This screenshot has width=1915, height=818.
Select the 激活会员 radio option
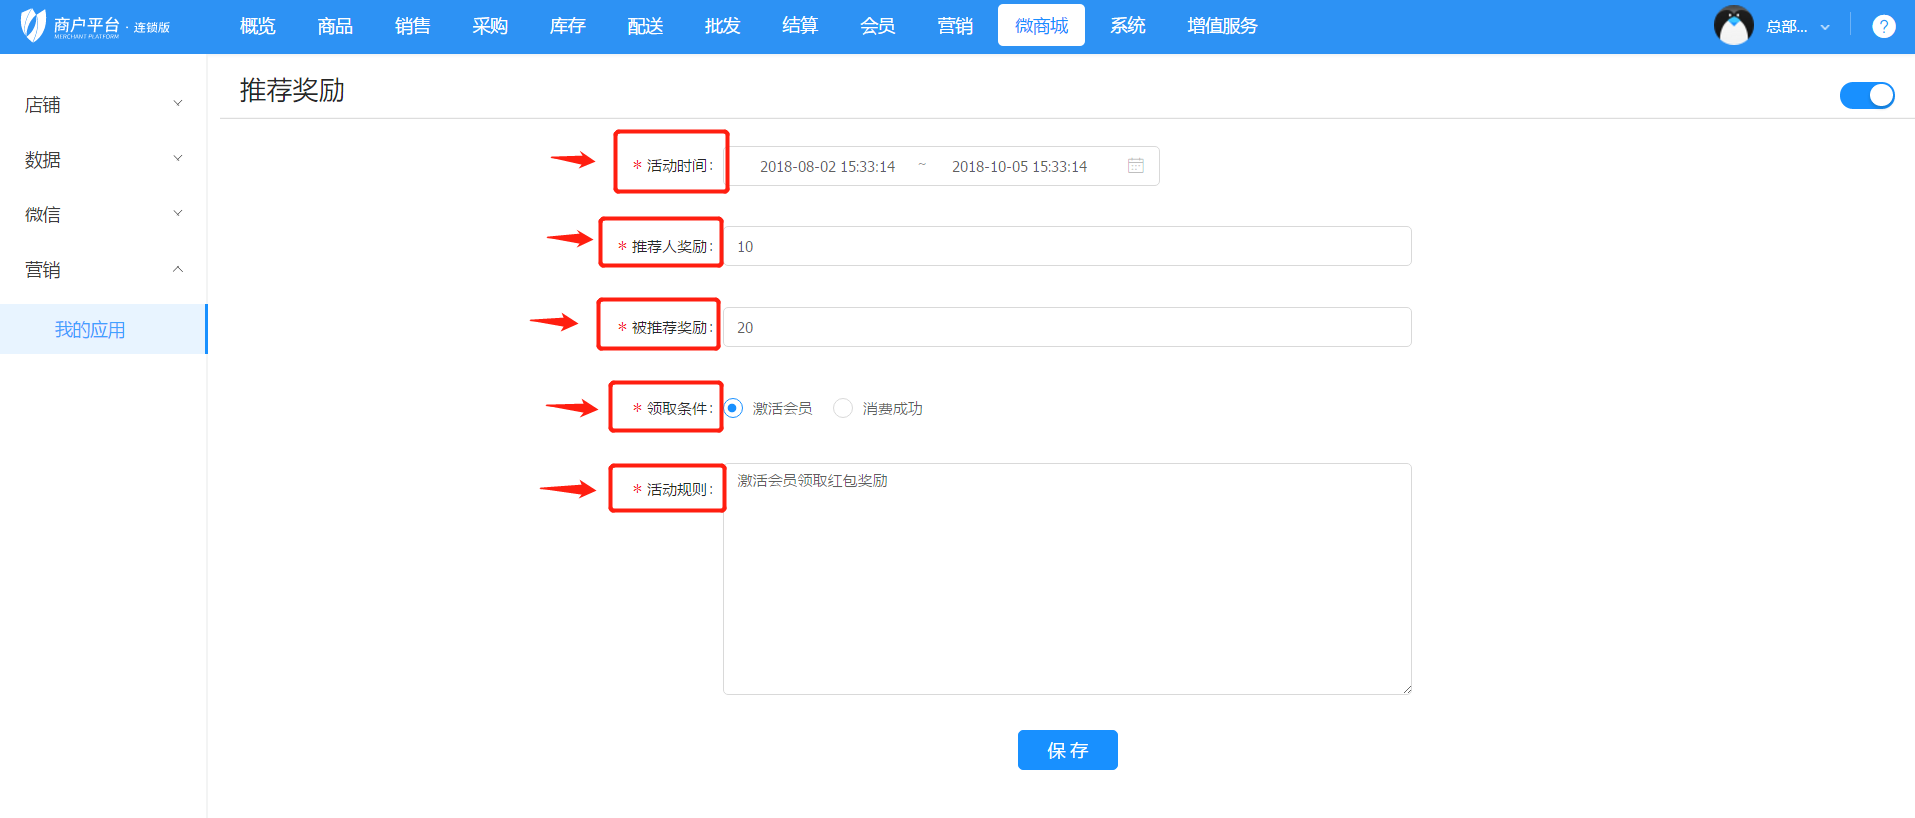tap(734, 408)
